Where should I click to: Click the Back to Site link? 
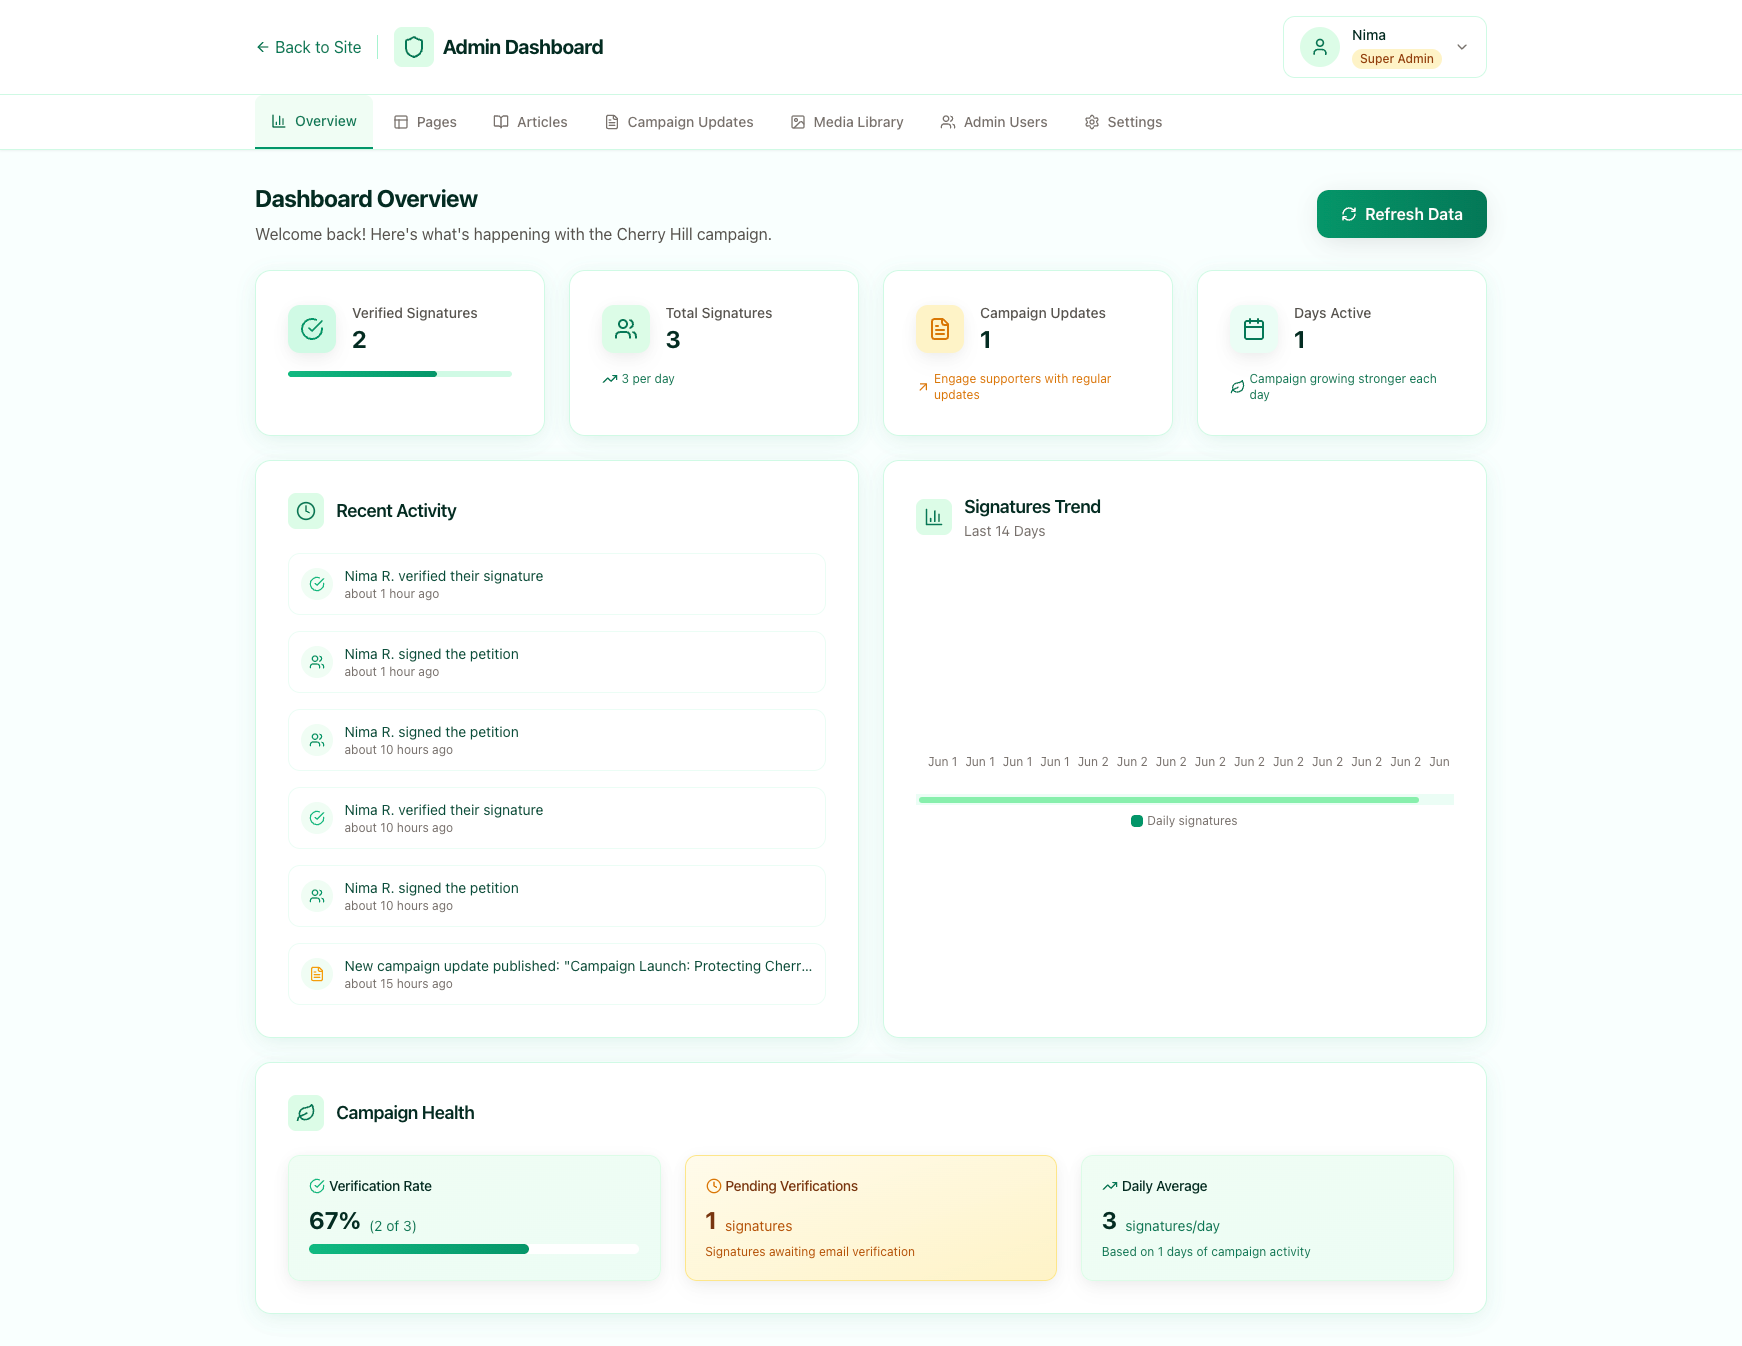tap(308, 47)
